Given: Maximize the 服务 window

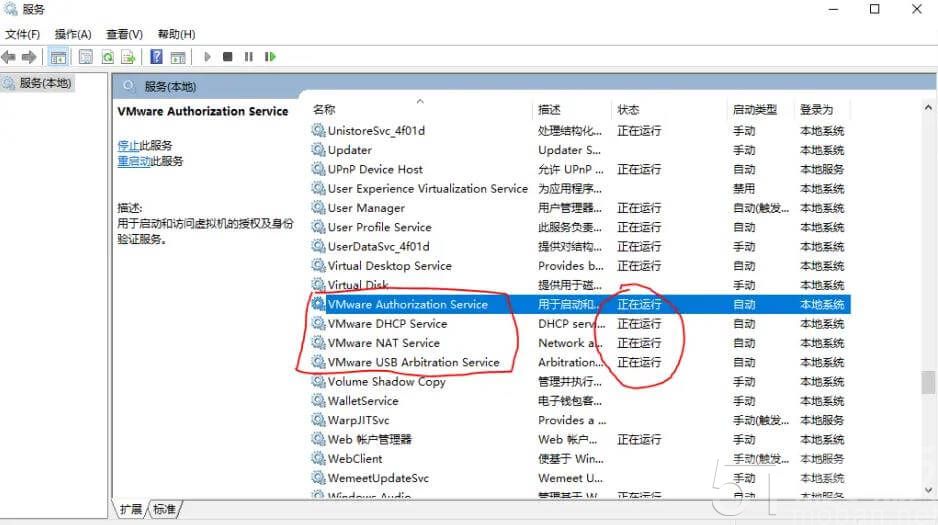Looking at the screenshot, I should coord(875,9).
